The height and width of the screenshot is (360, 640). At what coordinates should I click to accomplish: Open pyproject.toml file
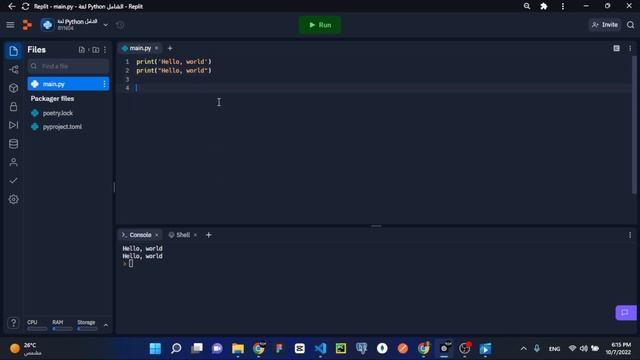[62, 127]
